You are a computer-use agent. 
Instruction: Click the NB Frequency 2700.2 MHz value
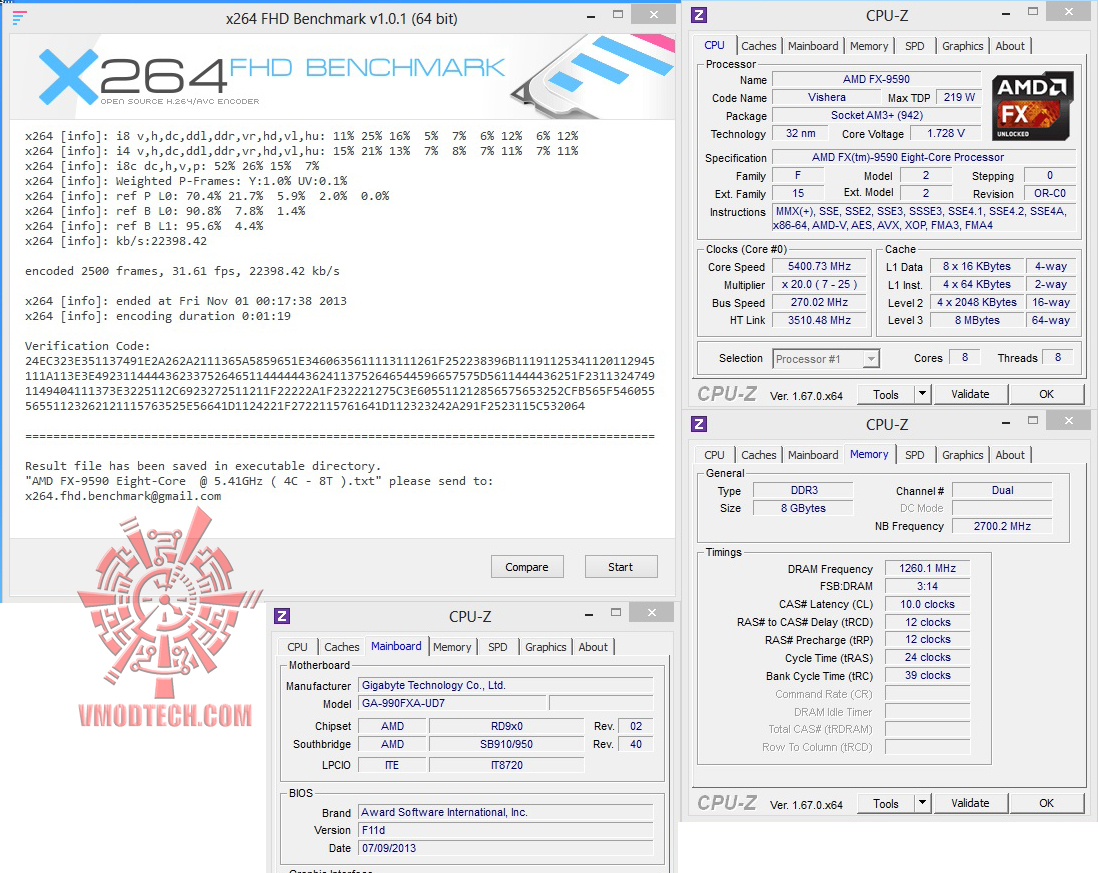click(x=1002, y=526)
